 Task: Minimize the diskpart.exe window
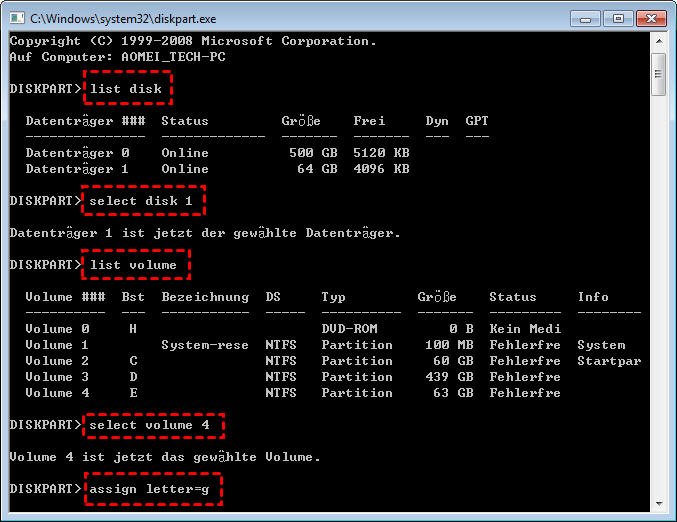point(585,19)
